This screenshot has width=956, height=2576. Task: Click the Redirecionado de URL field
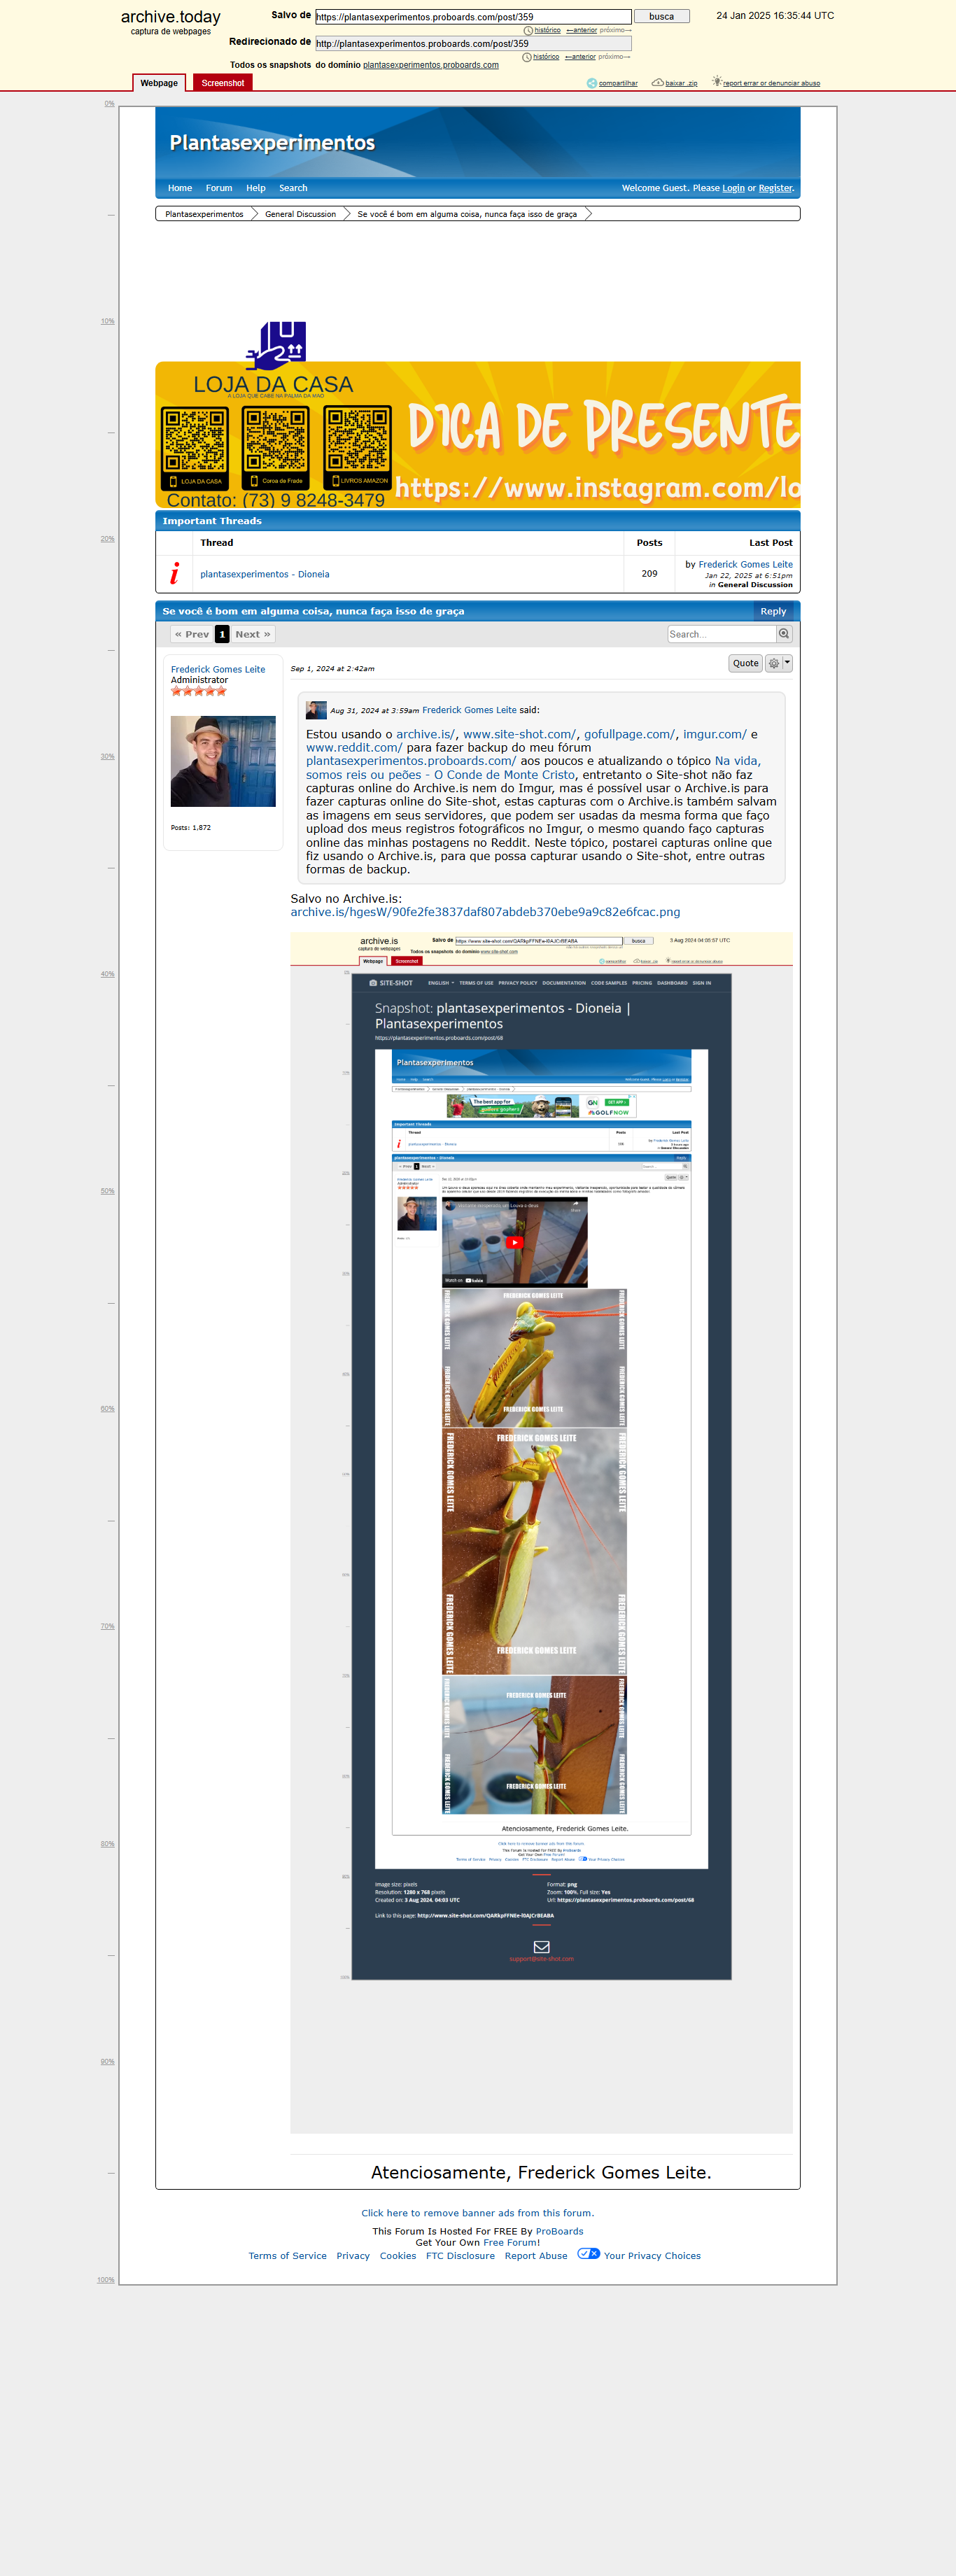(x=473, y=44)
